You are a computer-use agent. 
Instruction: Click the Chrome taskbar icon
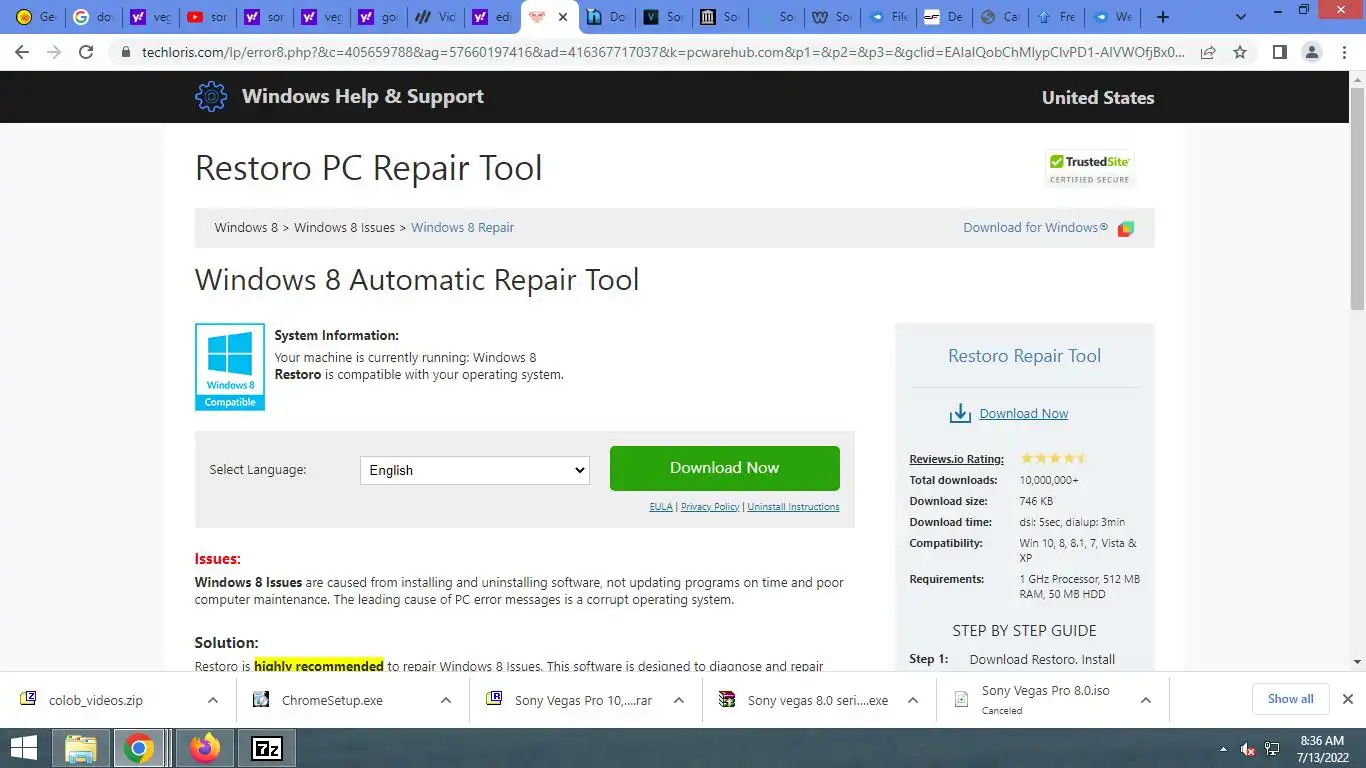tap(139, 748)
